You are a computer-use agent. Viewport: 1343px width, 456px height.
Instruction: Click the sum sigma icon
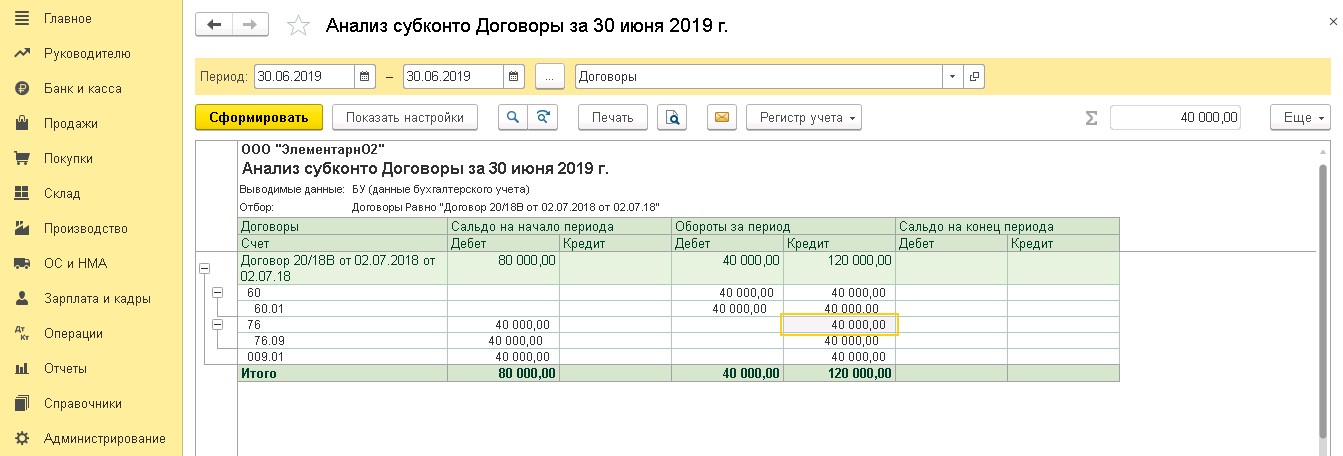tap(1092, 118)
